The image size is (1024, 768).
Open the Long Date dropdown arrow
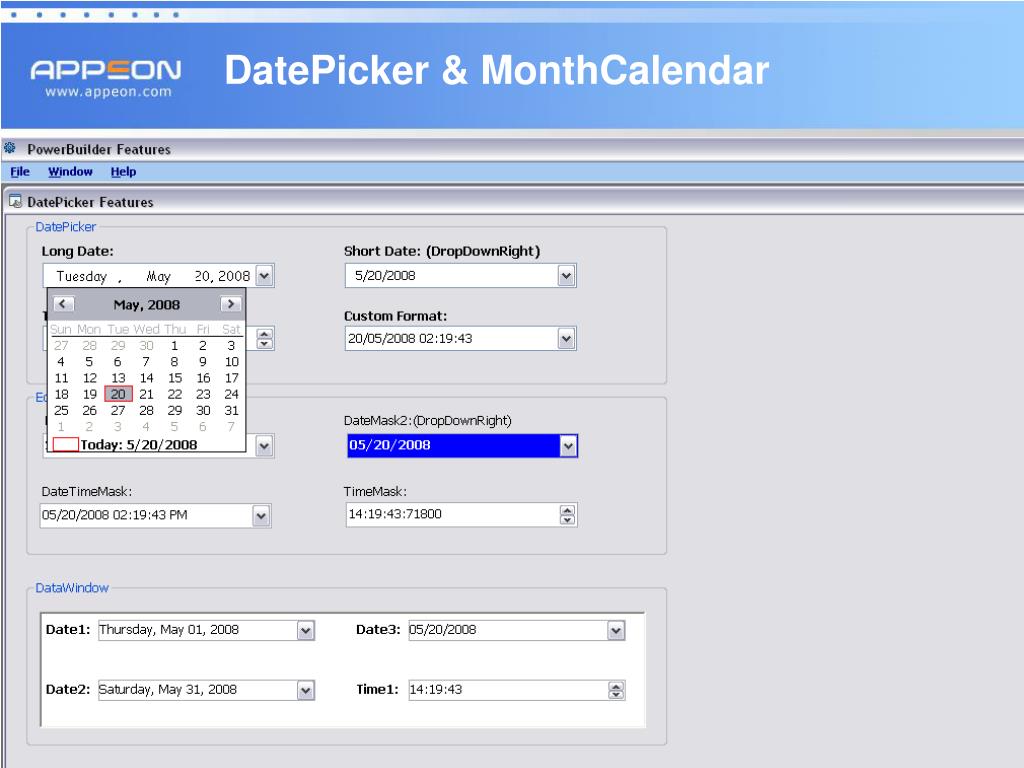[264, 276]
